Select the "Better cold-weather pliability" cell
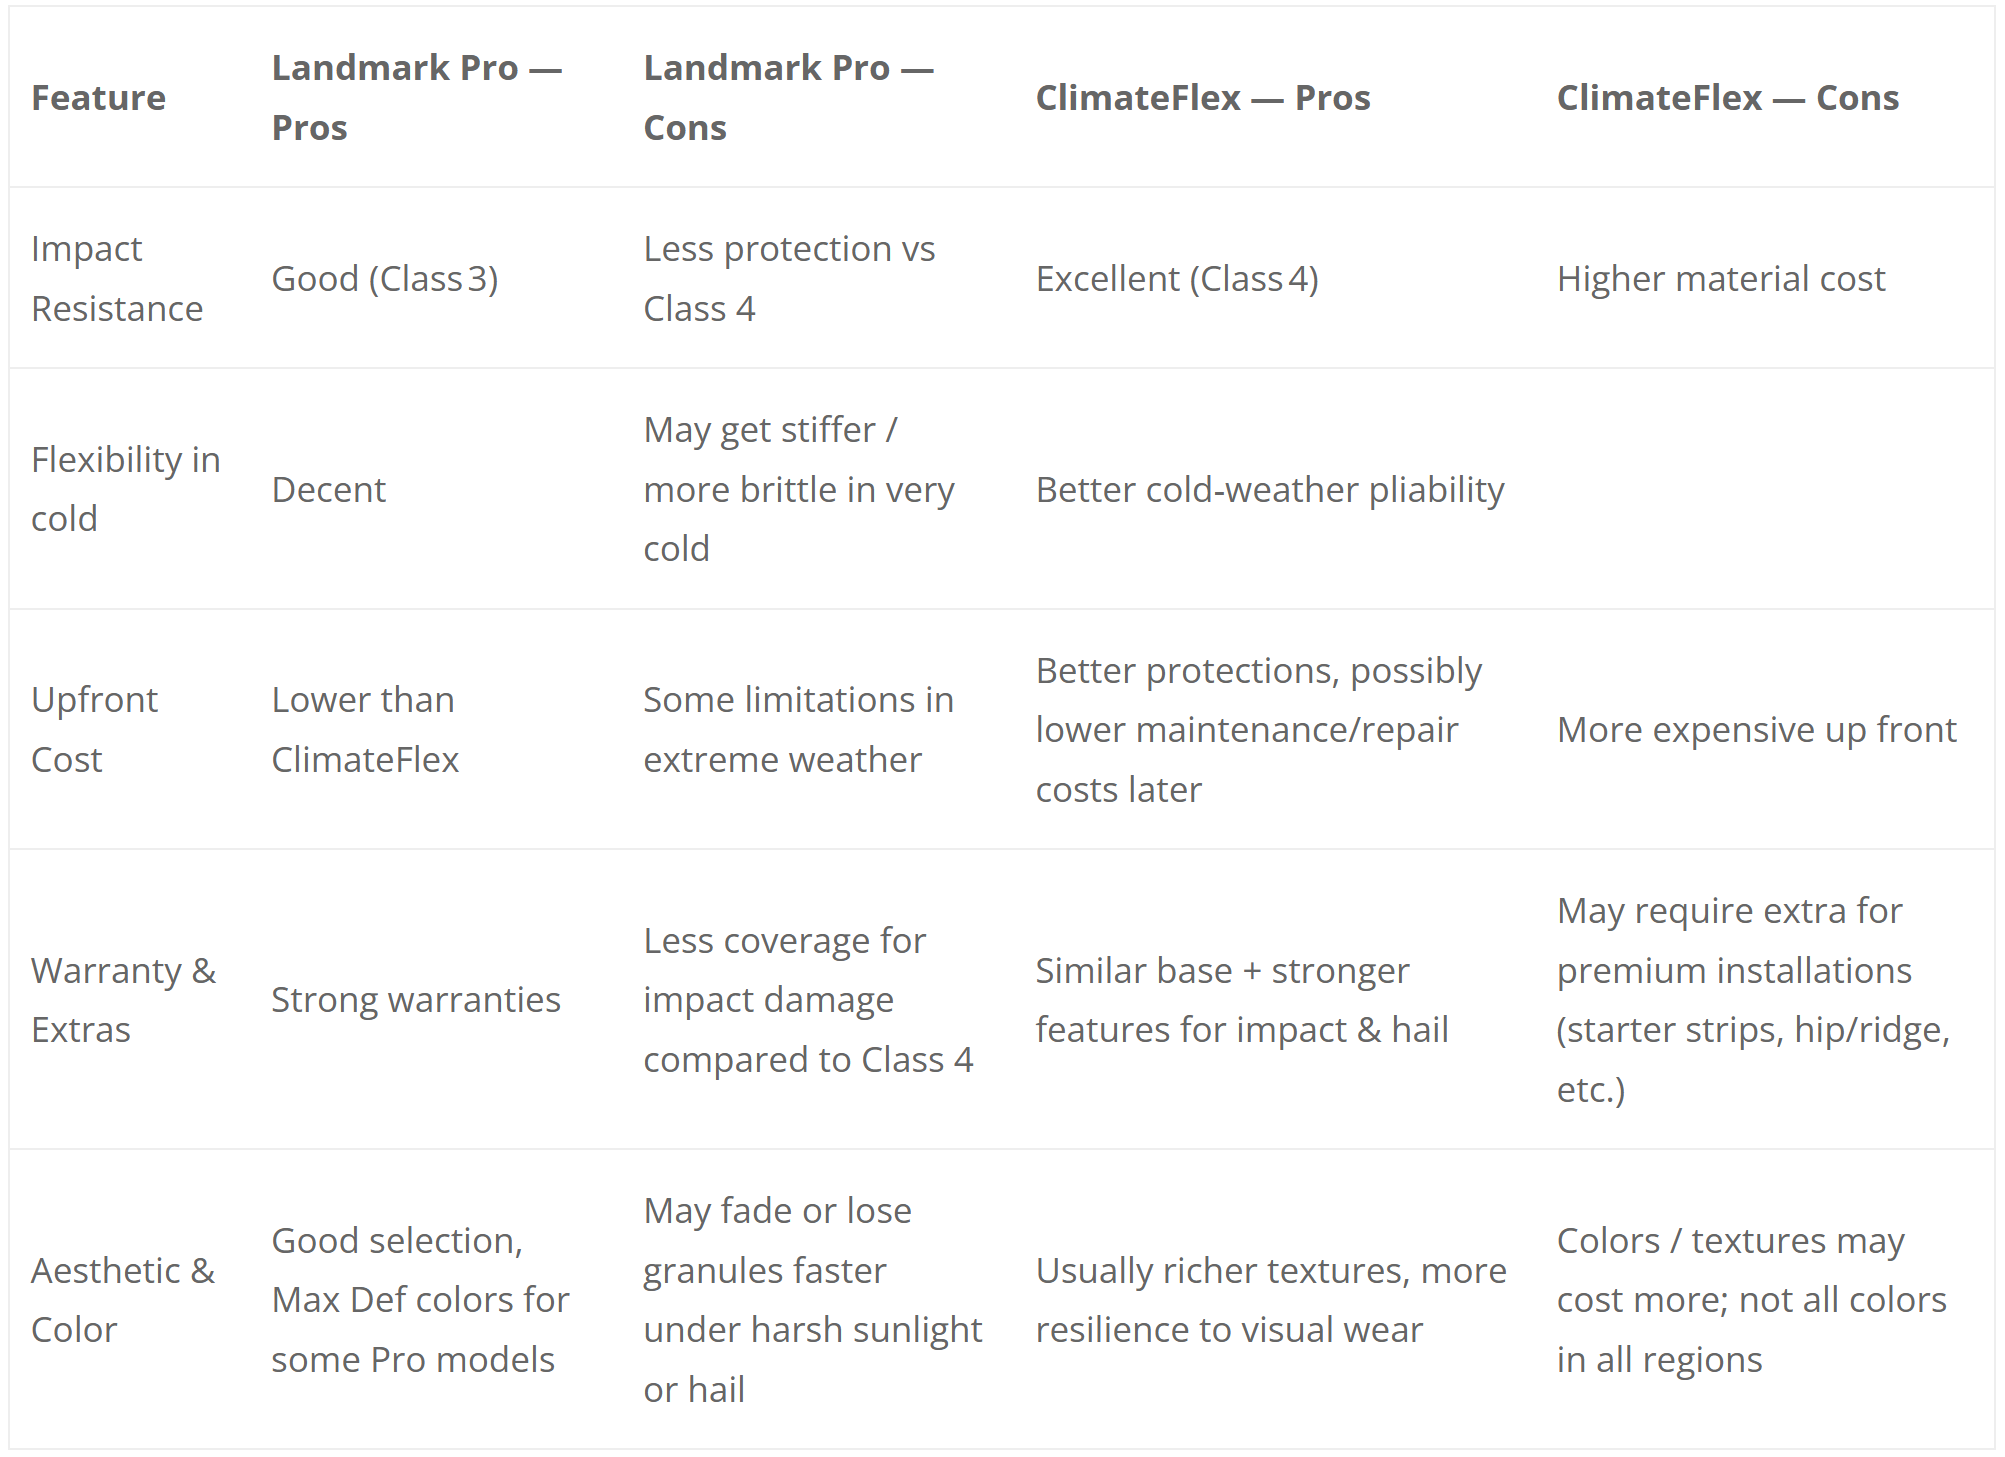 pyautogui.click(x=1269, y=490)
